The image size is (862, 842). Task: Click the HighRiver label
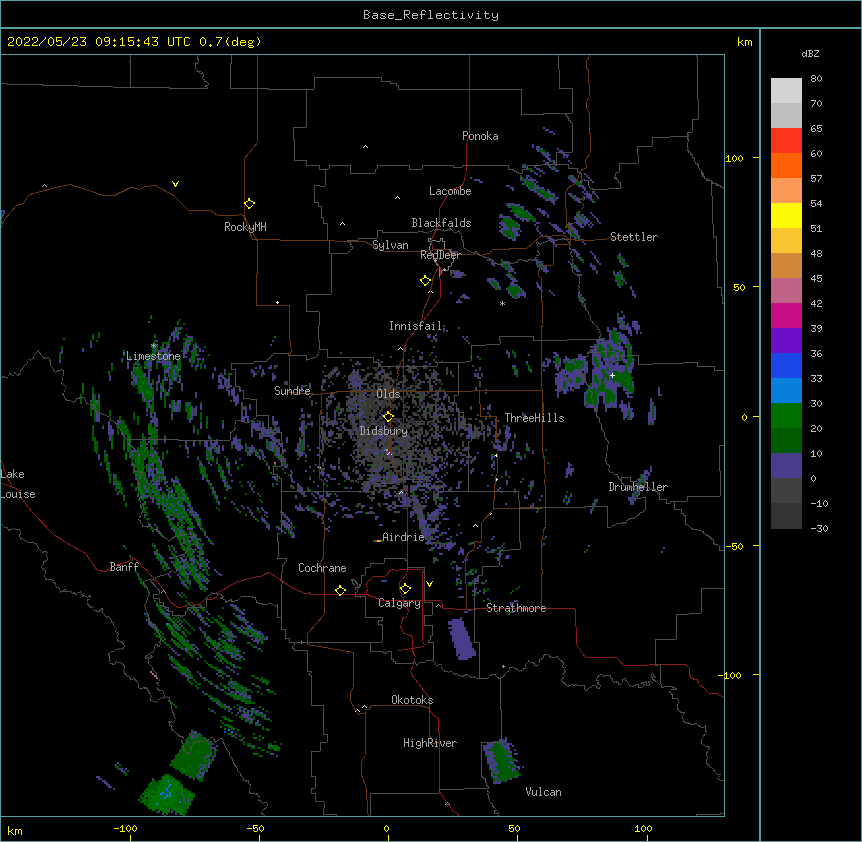pos(430,743)
